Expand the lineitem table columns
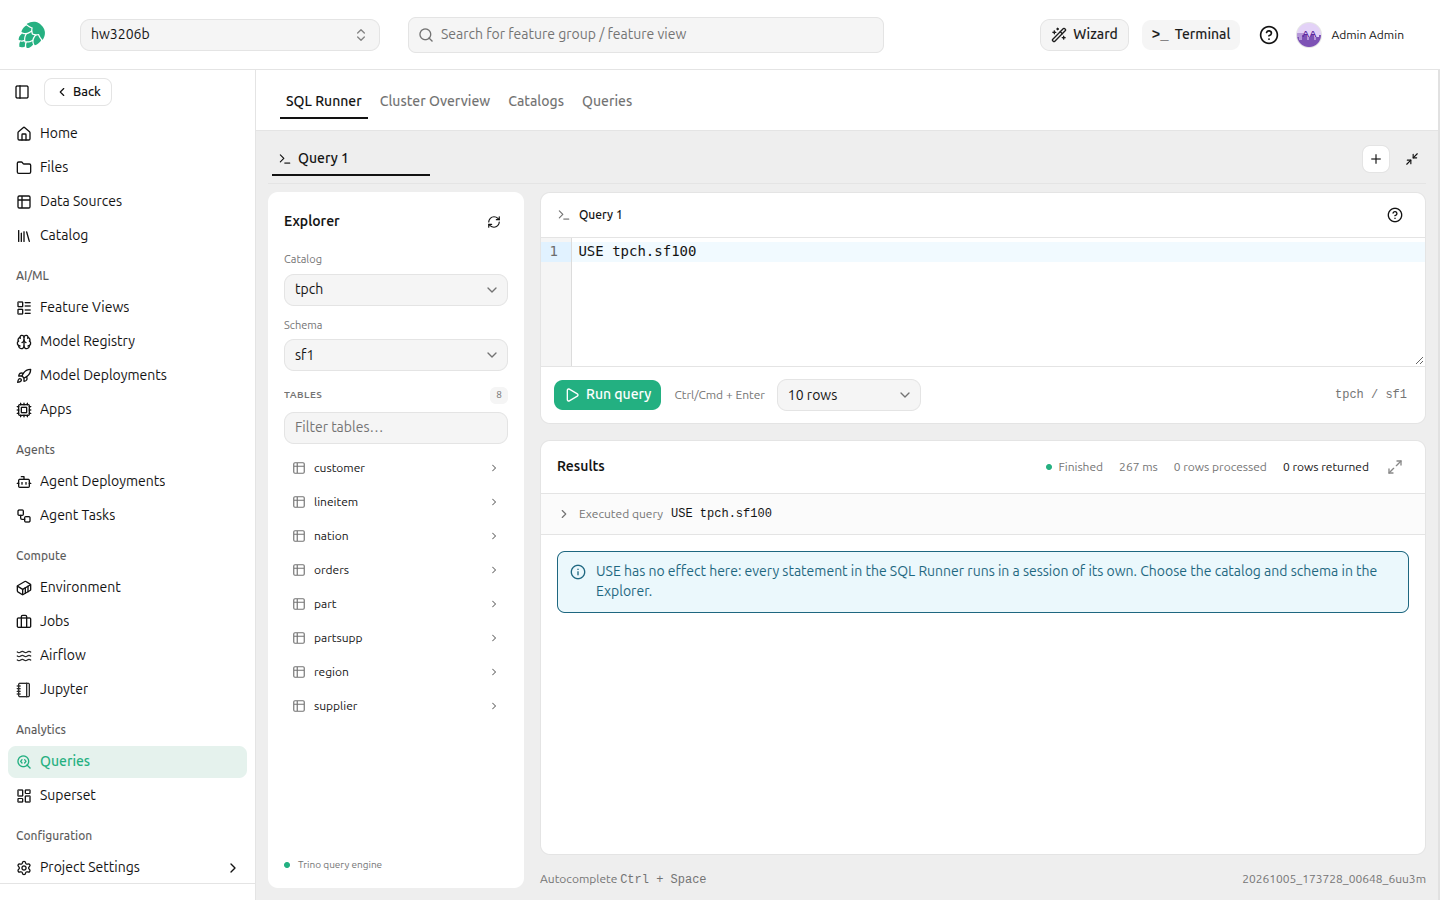The image size is (1440, 900). (396, 502)
